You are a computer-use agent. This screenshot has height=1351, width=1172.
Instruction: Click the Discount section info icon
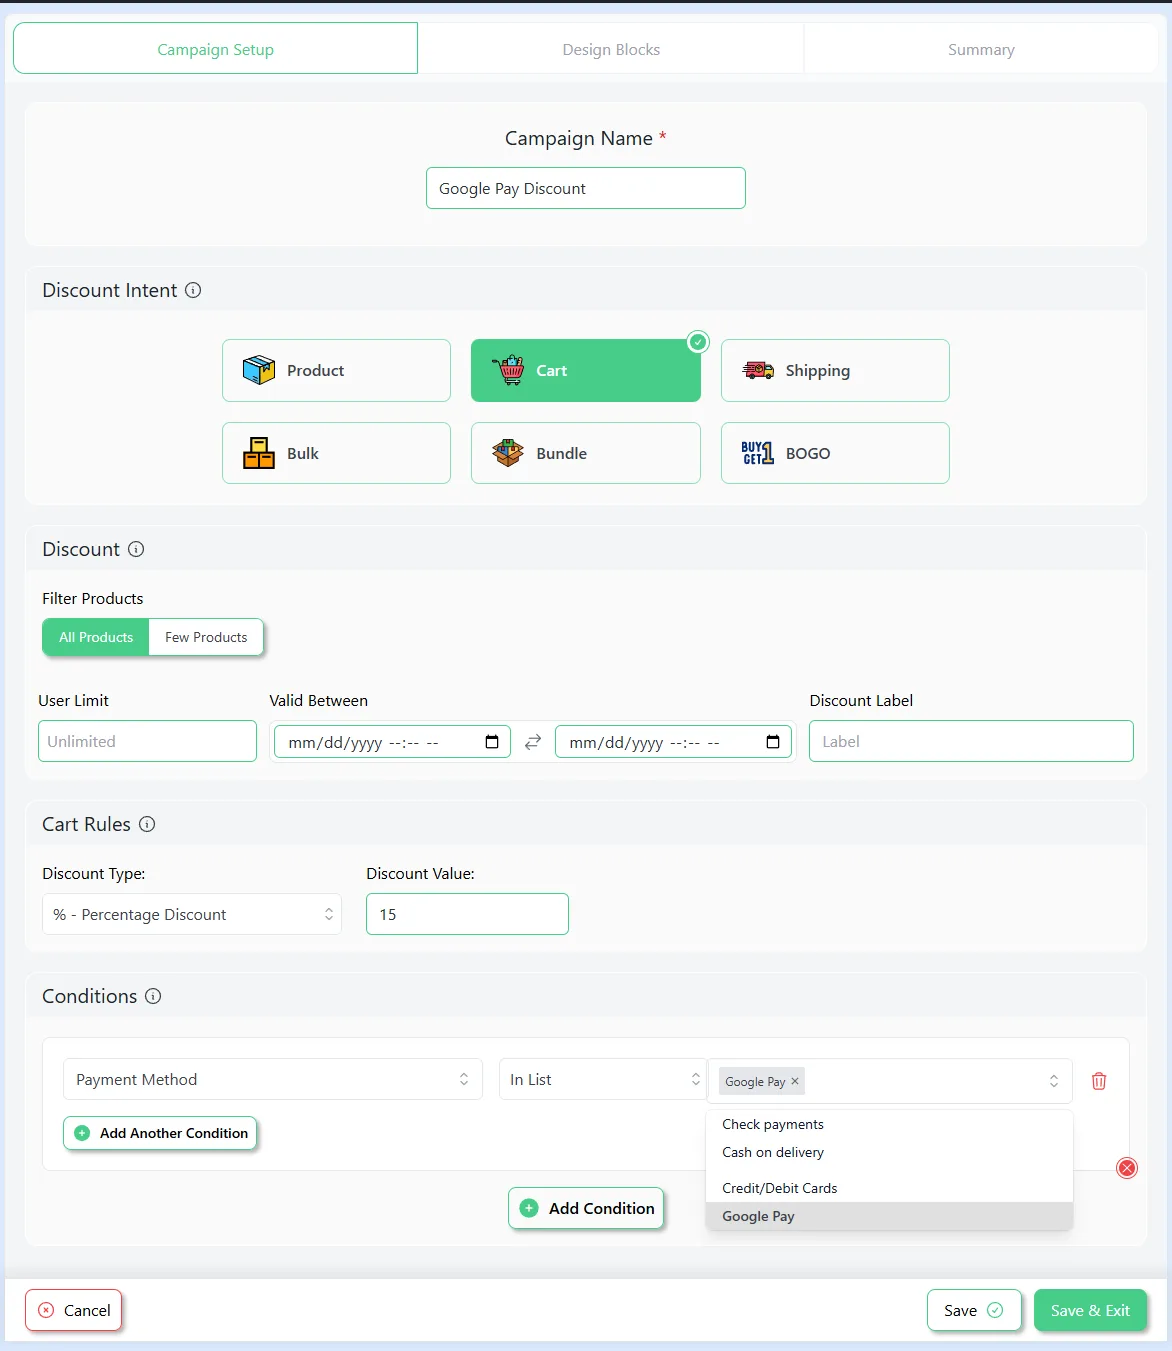136,549
